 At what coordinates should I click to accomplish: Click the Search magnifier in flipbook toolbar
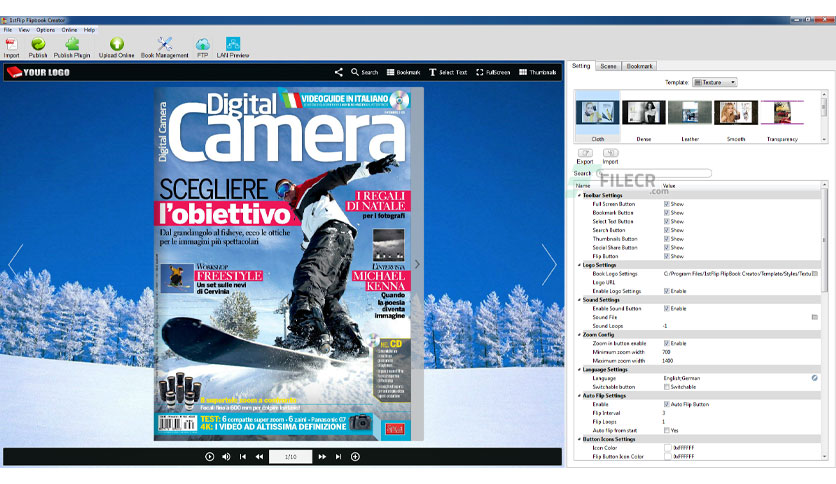click(x=364, y=72)
